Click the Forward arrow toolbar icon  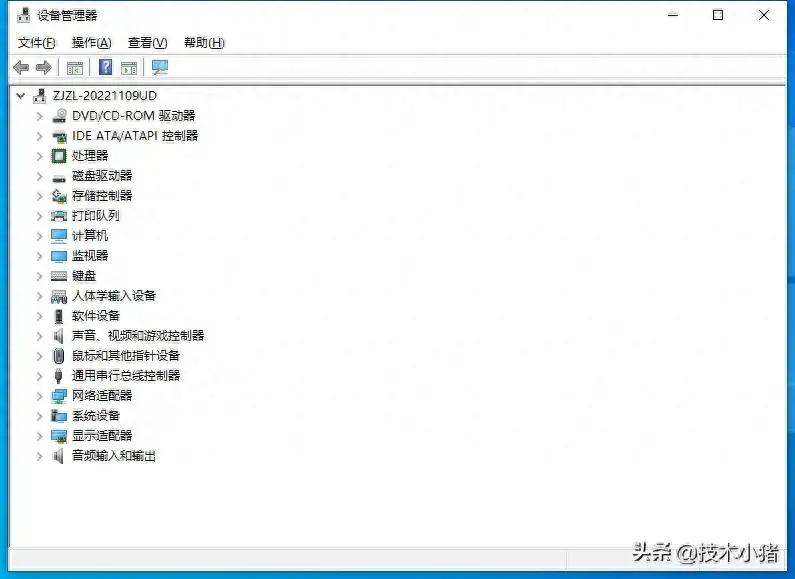(43, 68)
